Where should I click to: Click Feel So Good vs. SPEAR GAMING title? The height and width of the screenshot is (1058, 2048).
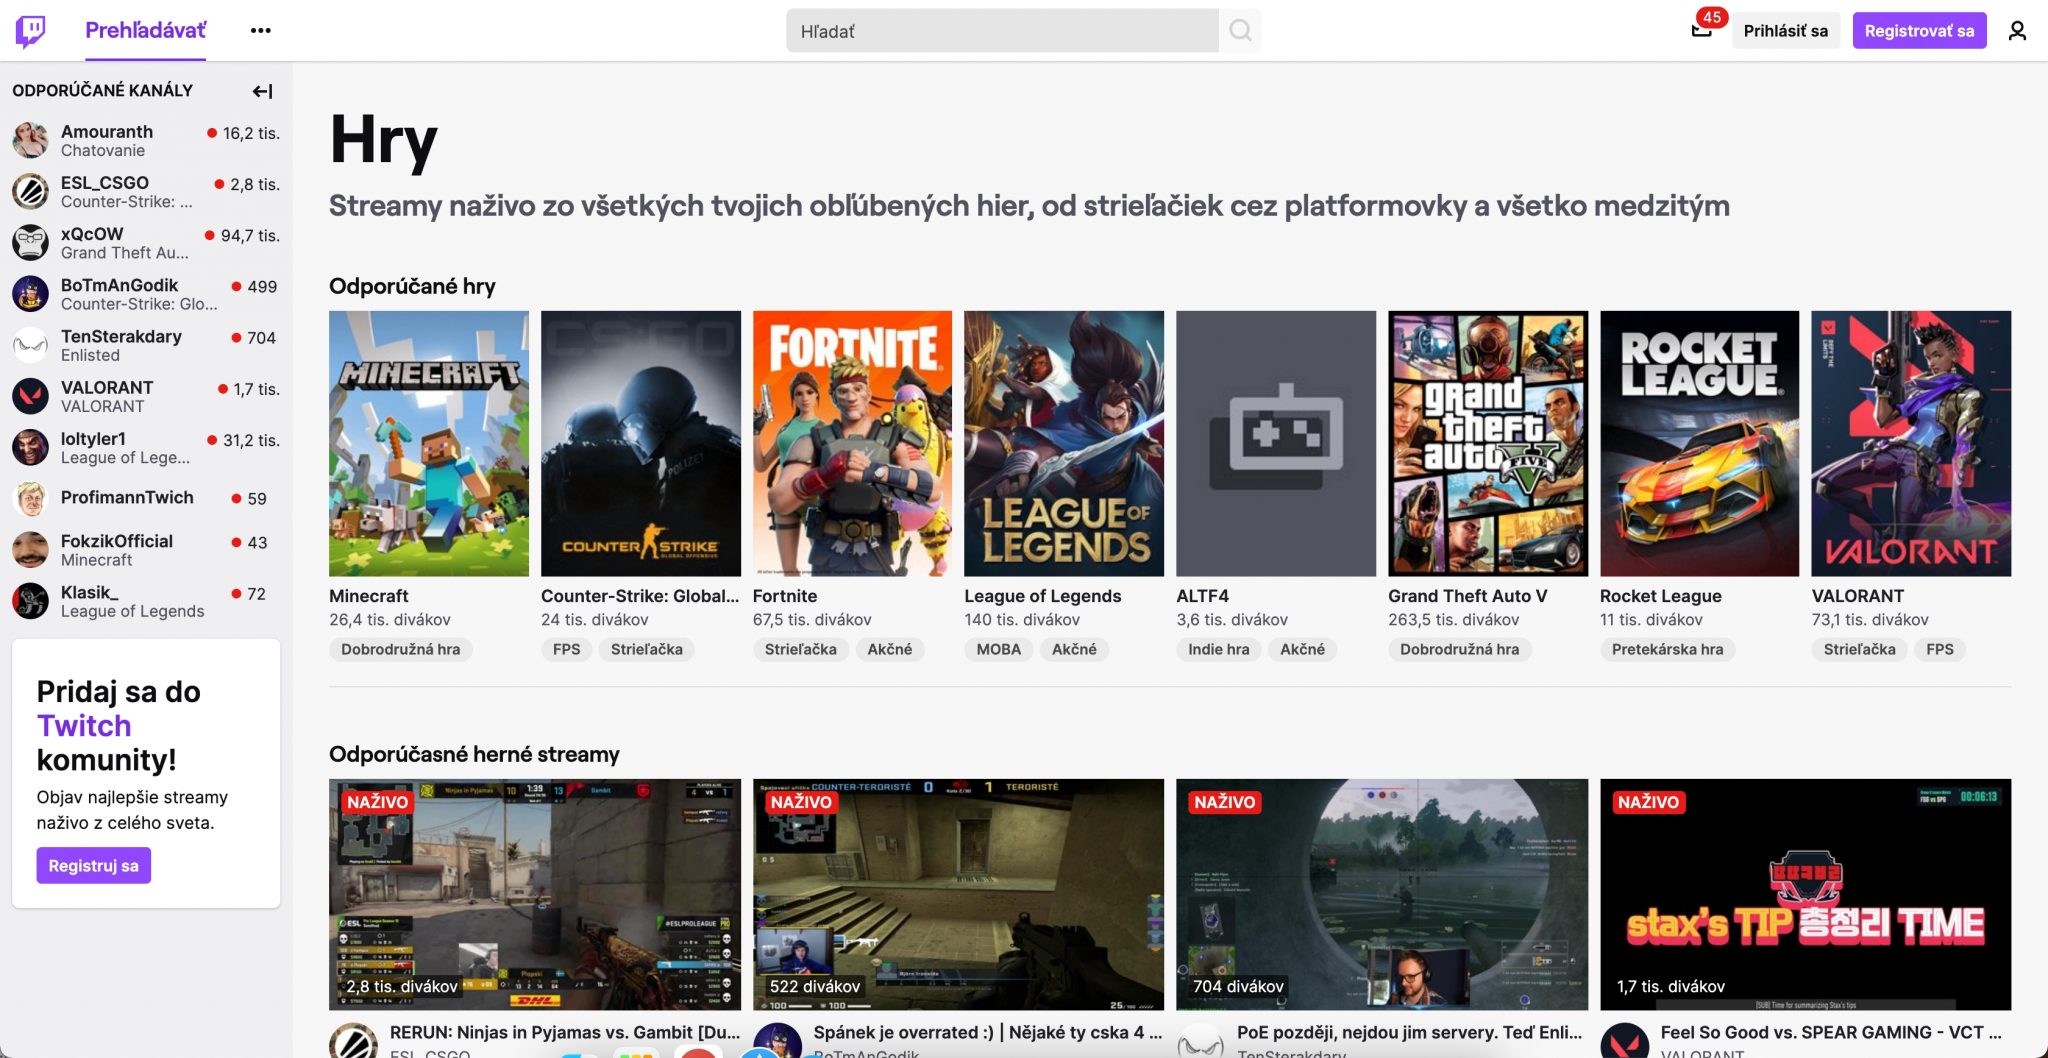tap(1831, 1032)
